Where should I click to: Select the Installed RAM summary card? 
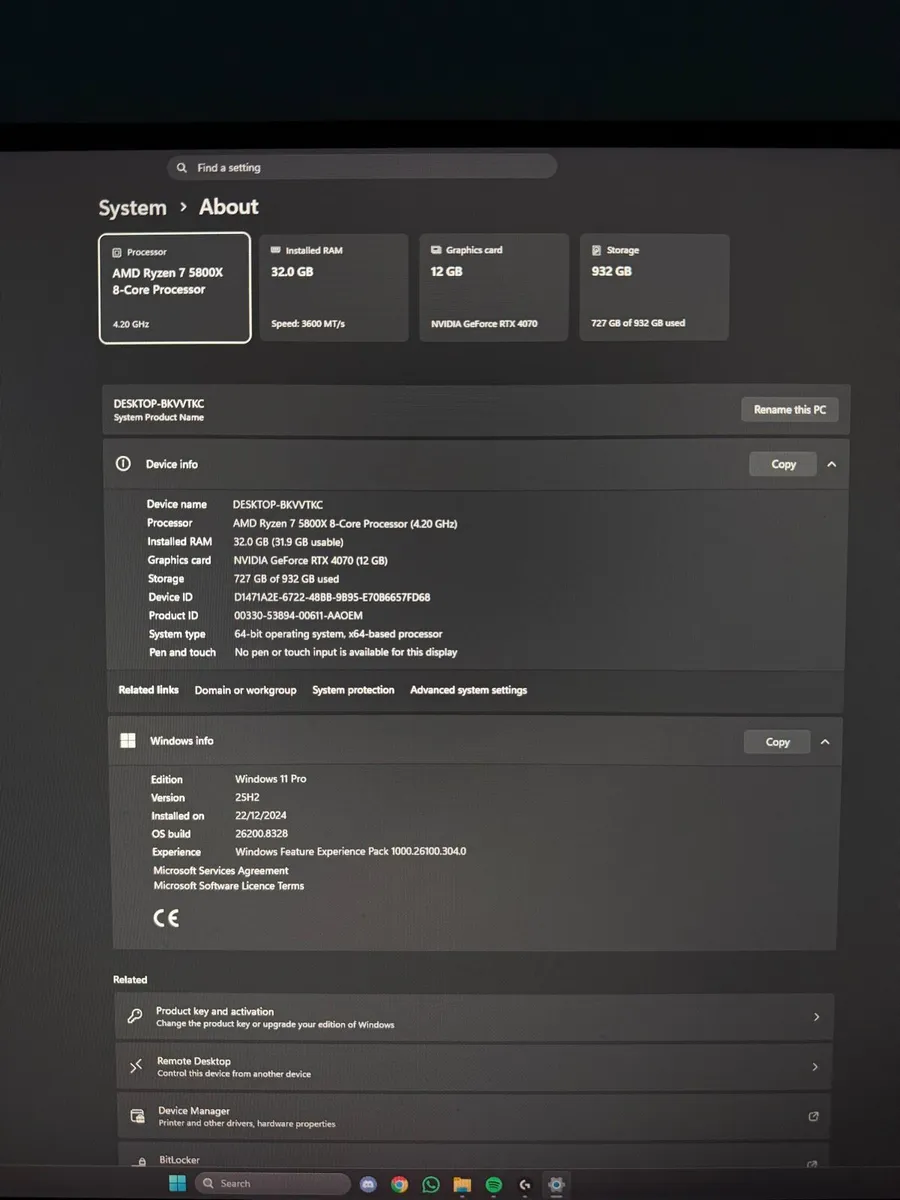pyautogui.click(x=333, y=288)
